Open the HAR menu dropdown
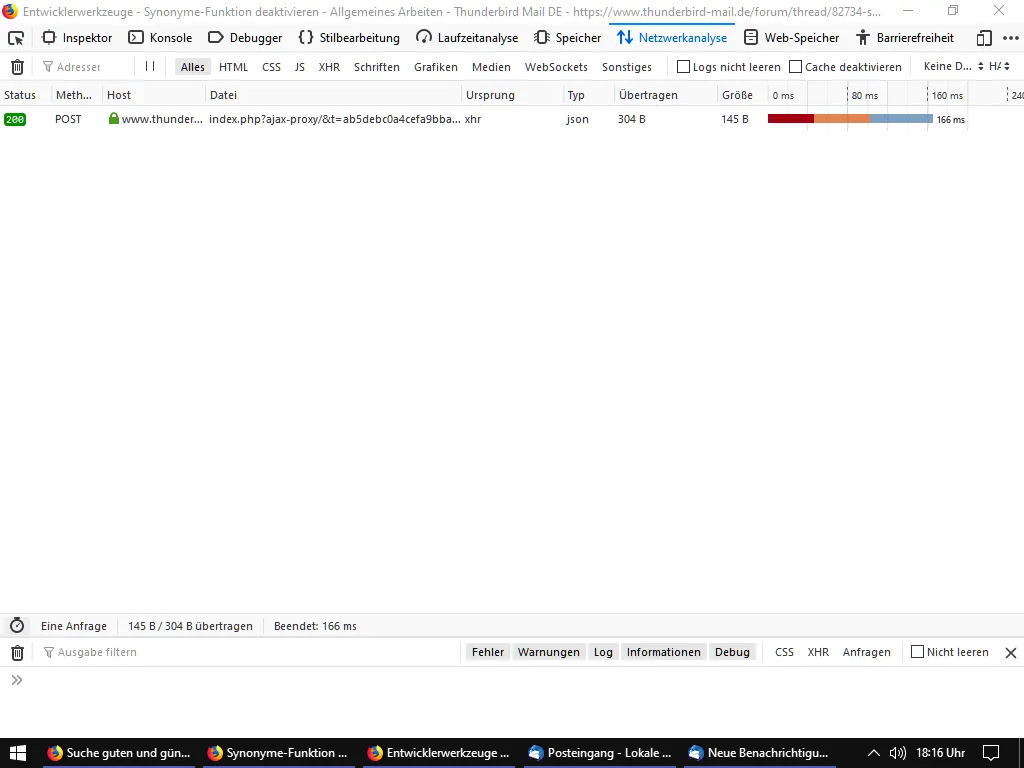The image size is (1024, 768). pyautogui.click(x=999, y=66)
